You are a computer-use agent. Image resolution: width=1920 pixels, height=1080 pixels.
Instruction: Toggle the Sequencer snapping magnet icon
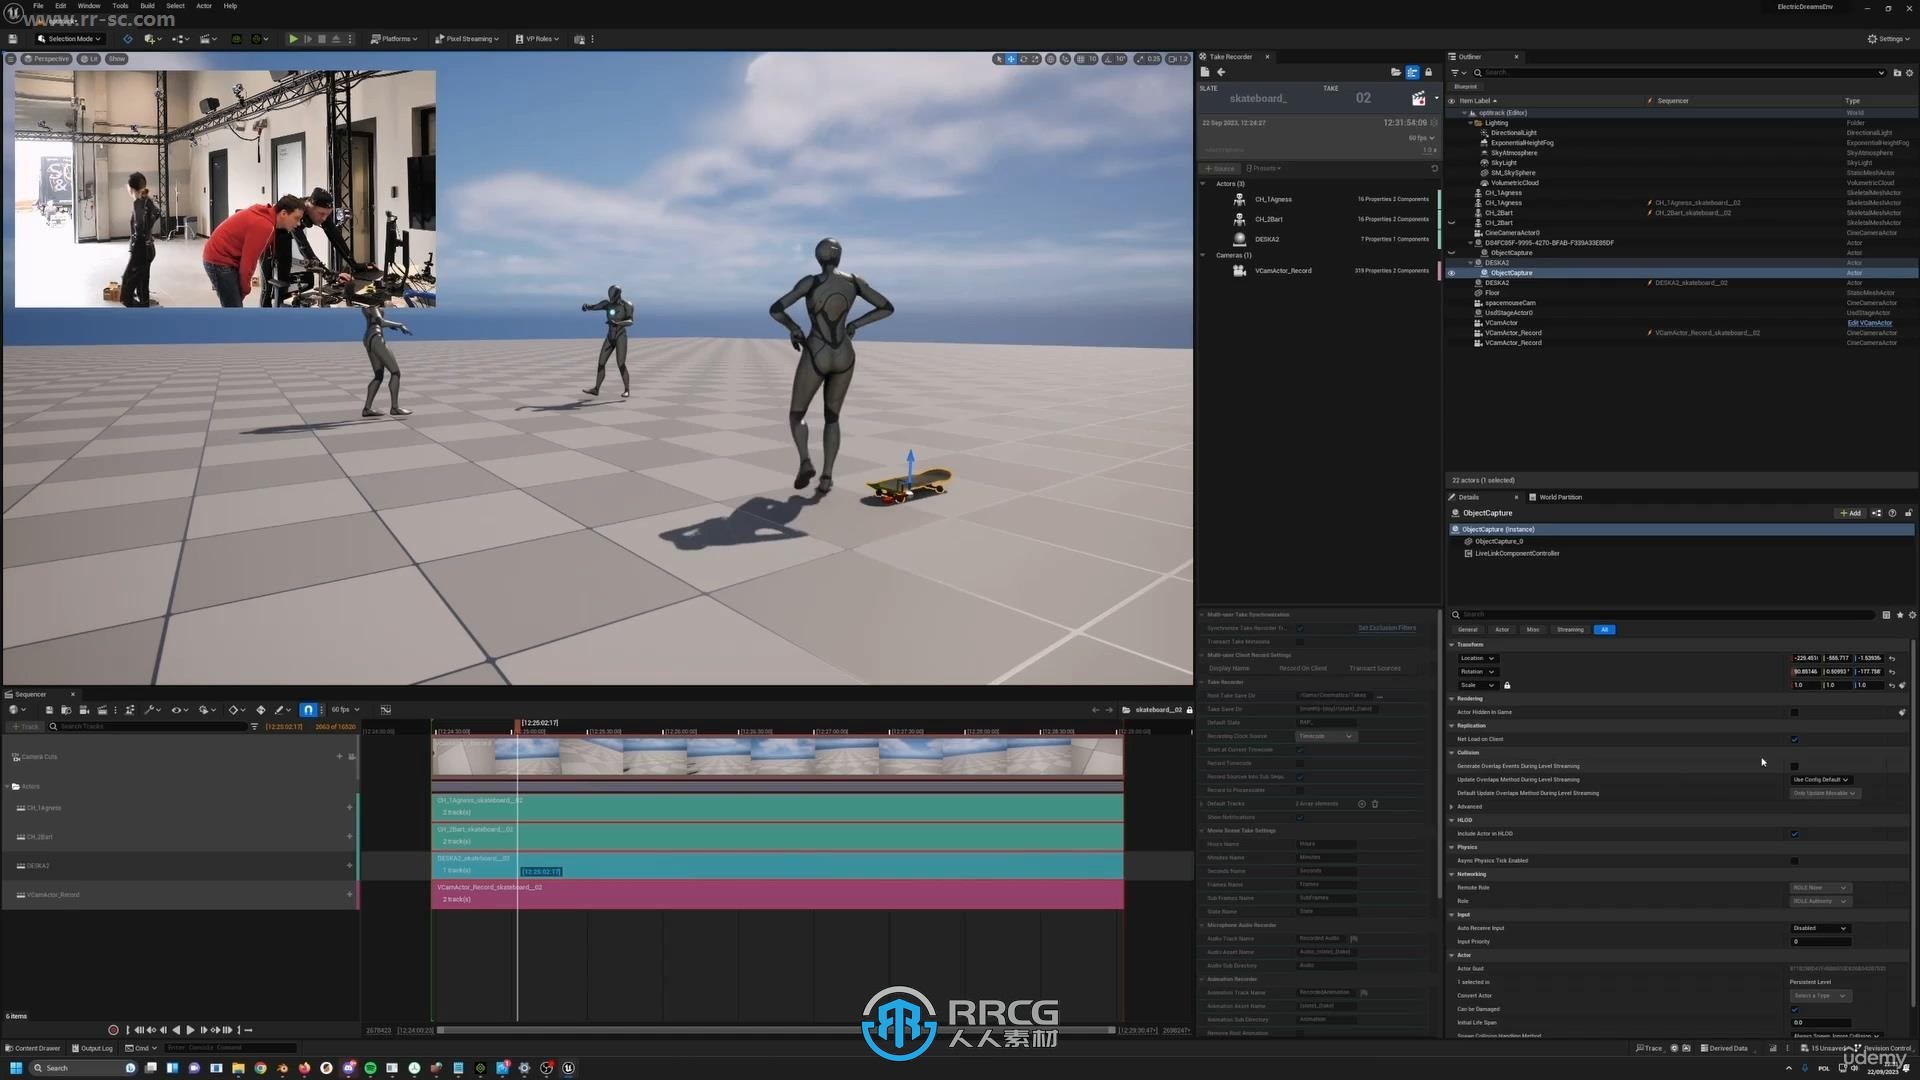308,710
